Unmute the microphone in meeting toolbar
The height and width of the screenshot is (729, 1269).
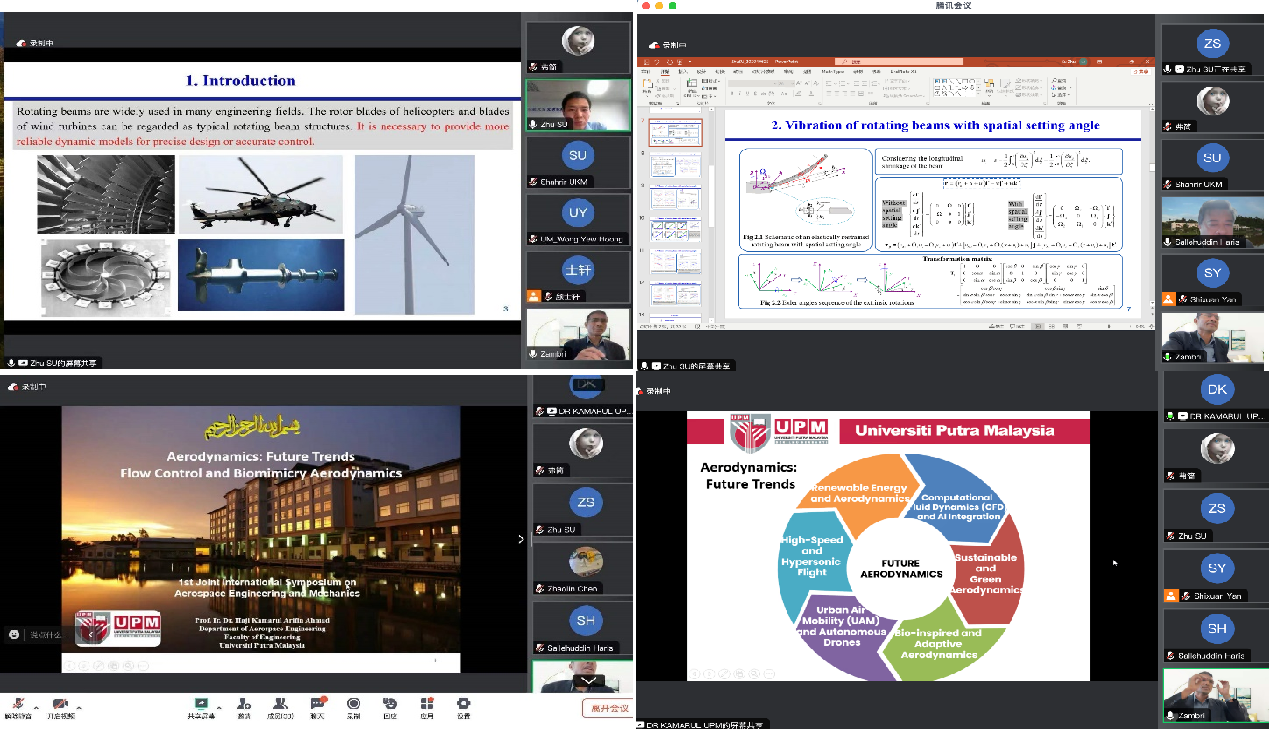click(16, 705)
